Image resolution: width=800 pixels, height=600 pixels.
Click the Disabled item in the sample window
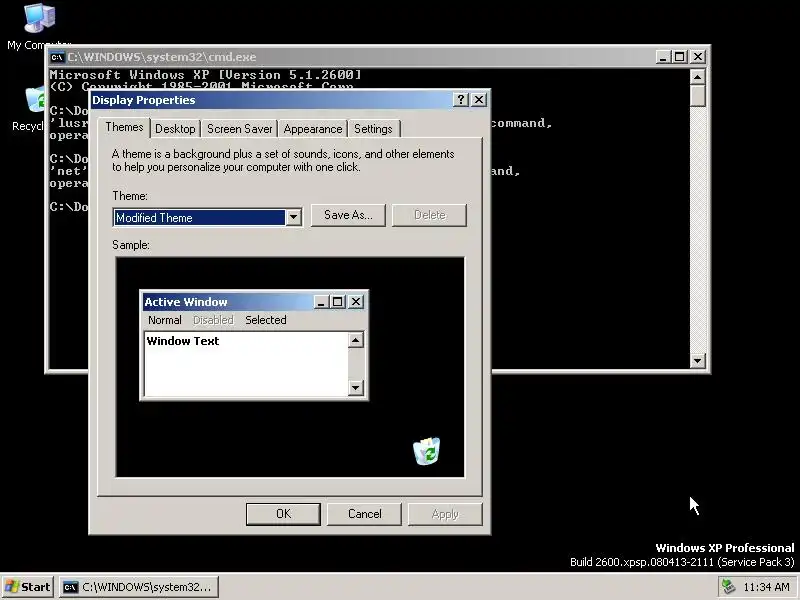coord(213,320)
